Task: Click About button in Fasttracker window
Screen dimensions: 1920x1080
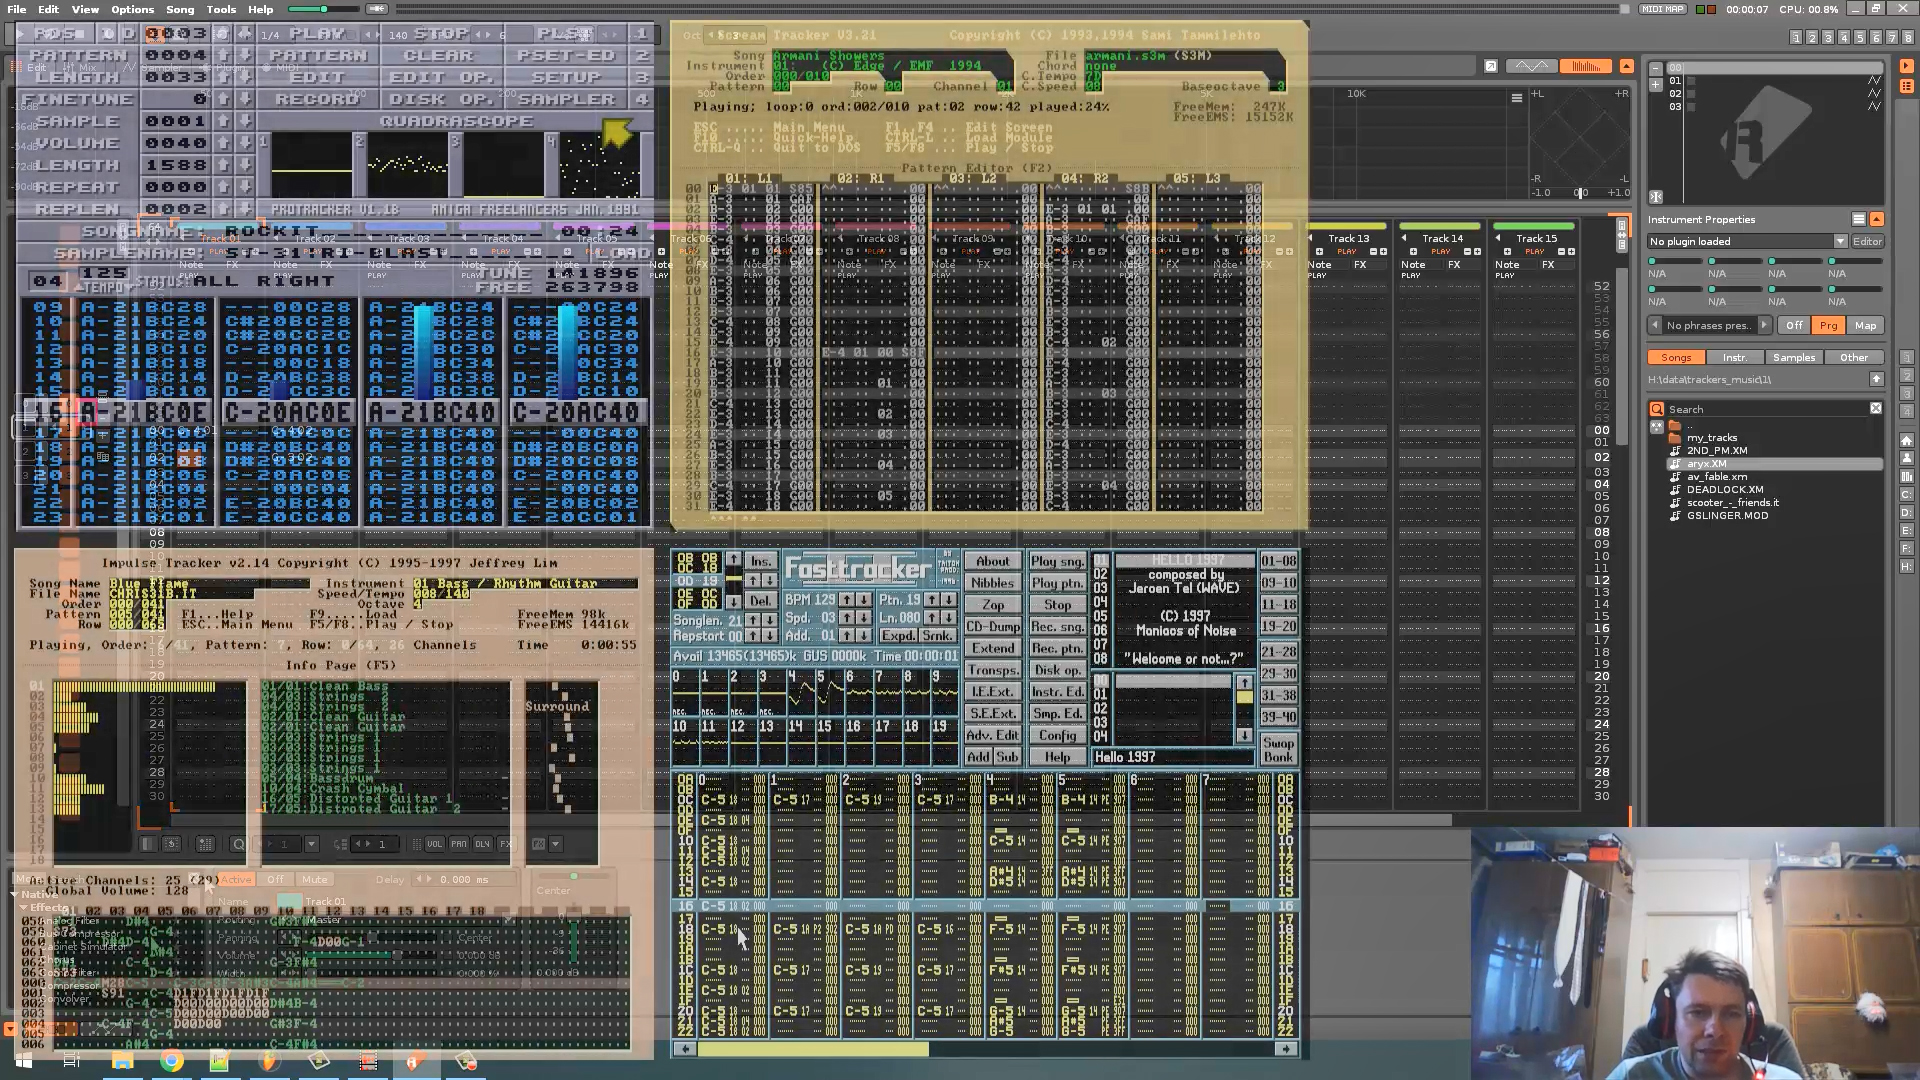Action: pyautogui.click(x=993, y=561)
